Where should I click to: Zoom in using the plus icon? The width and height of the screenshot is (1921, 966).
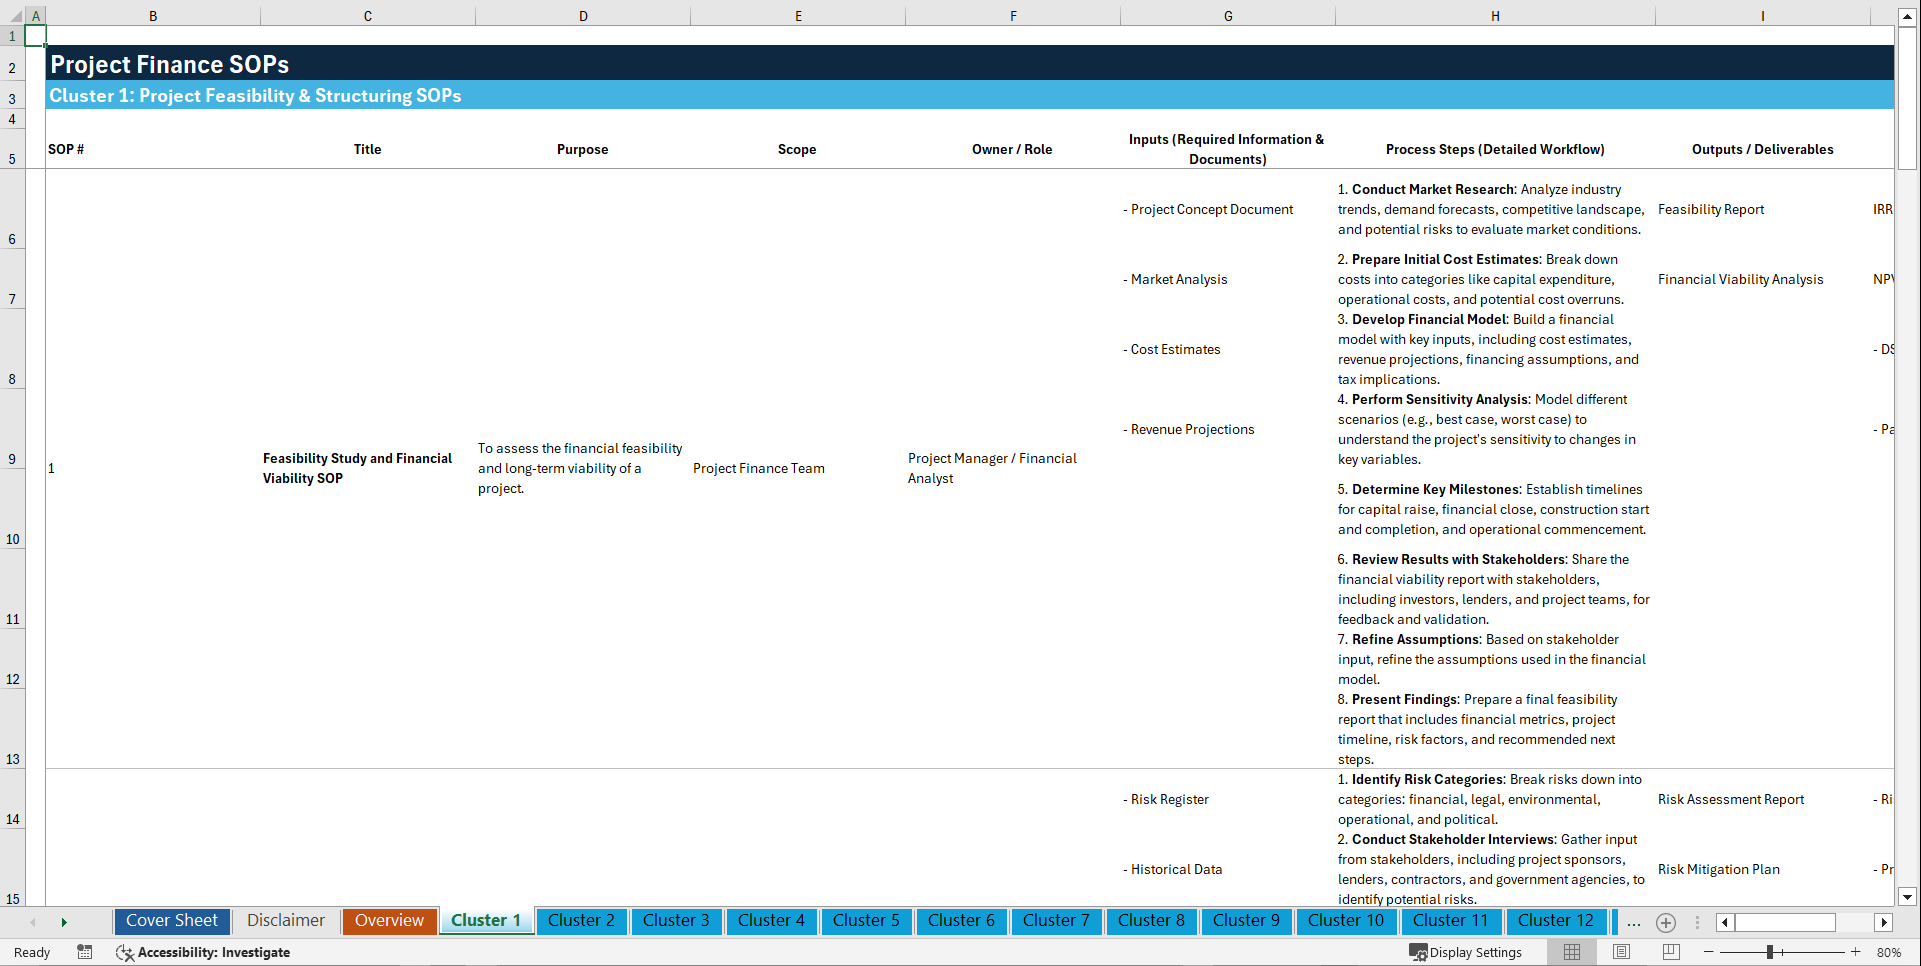(1857, 952)
